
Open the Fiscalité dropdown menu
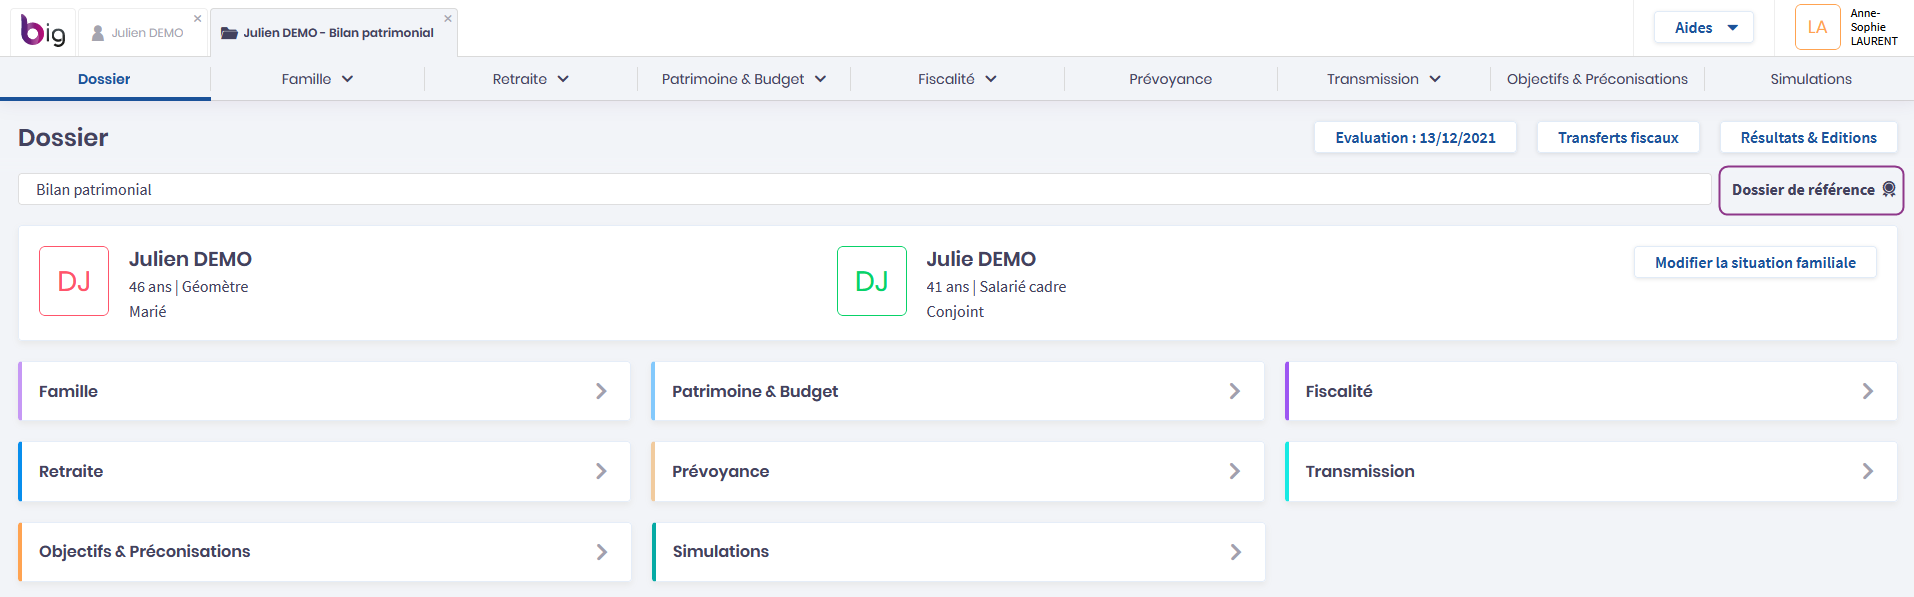click(x=957, y=79)
